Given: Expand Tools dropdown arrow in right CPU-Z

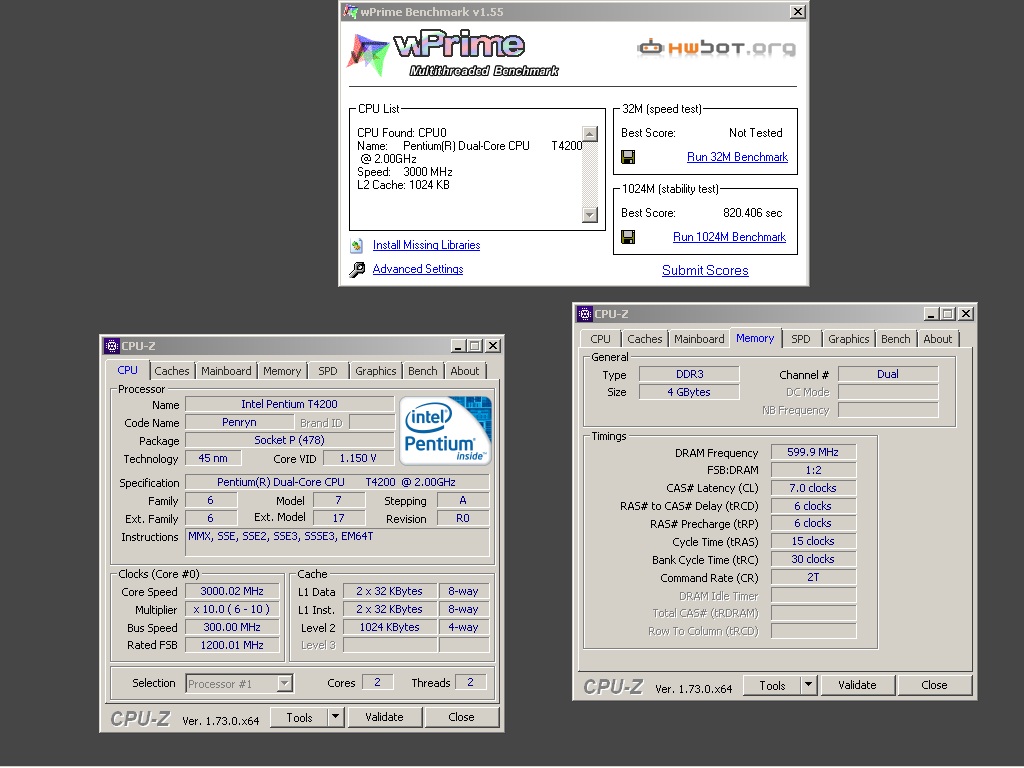Looking at the screenshot, I should [x=808, y=686].
